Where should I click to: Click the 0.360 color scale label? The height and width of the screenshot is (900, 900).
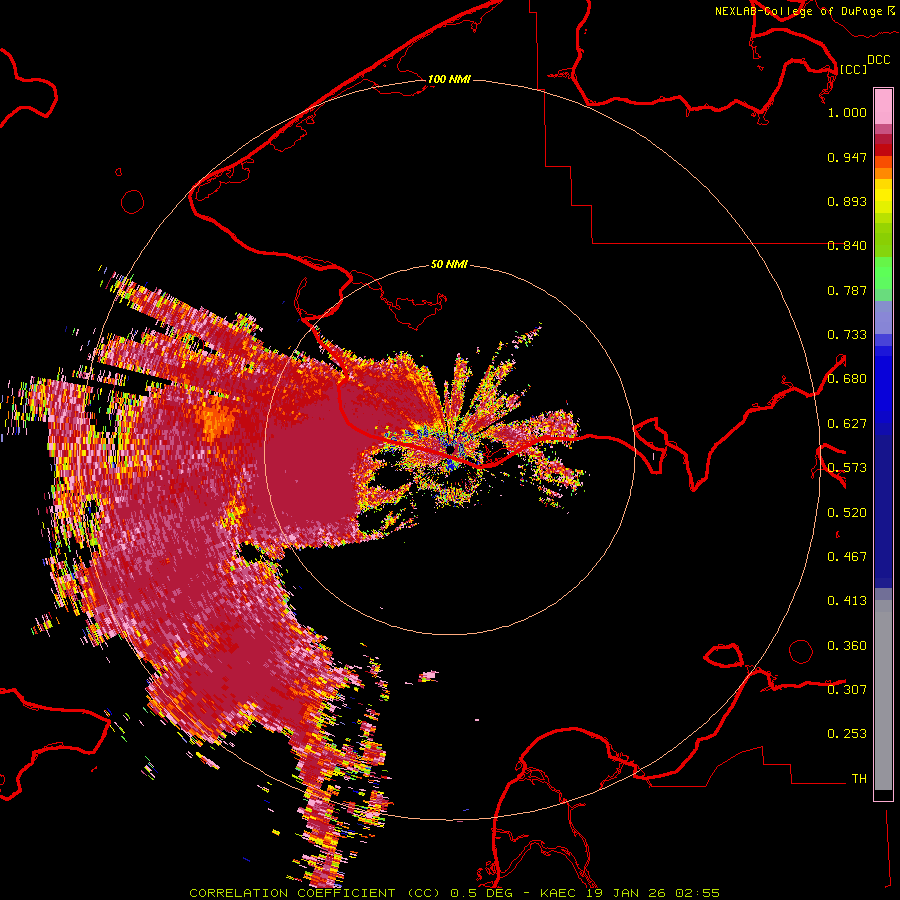(847, 646)
